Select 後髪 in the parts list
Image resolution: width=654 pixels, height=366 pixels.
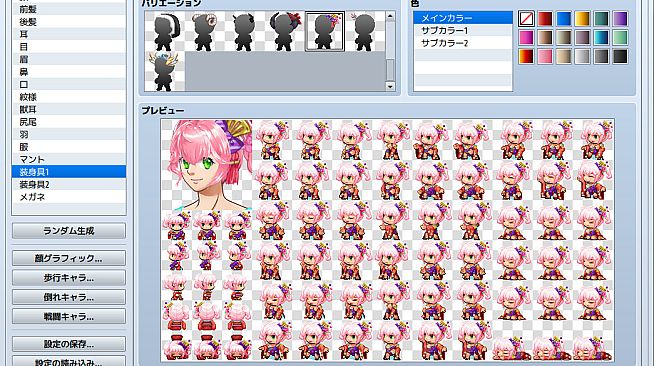(69, 22)
